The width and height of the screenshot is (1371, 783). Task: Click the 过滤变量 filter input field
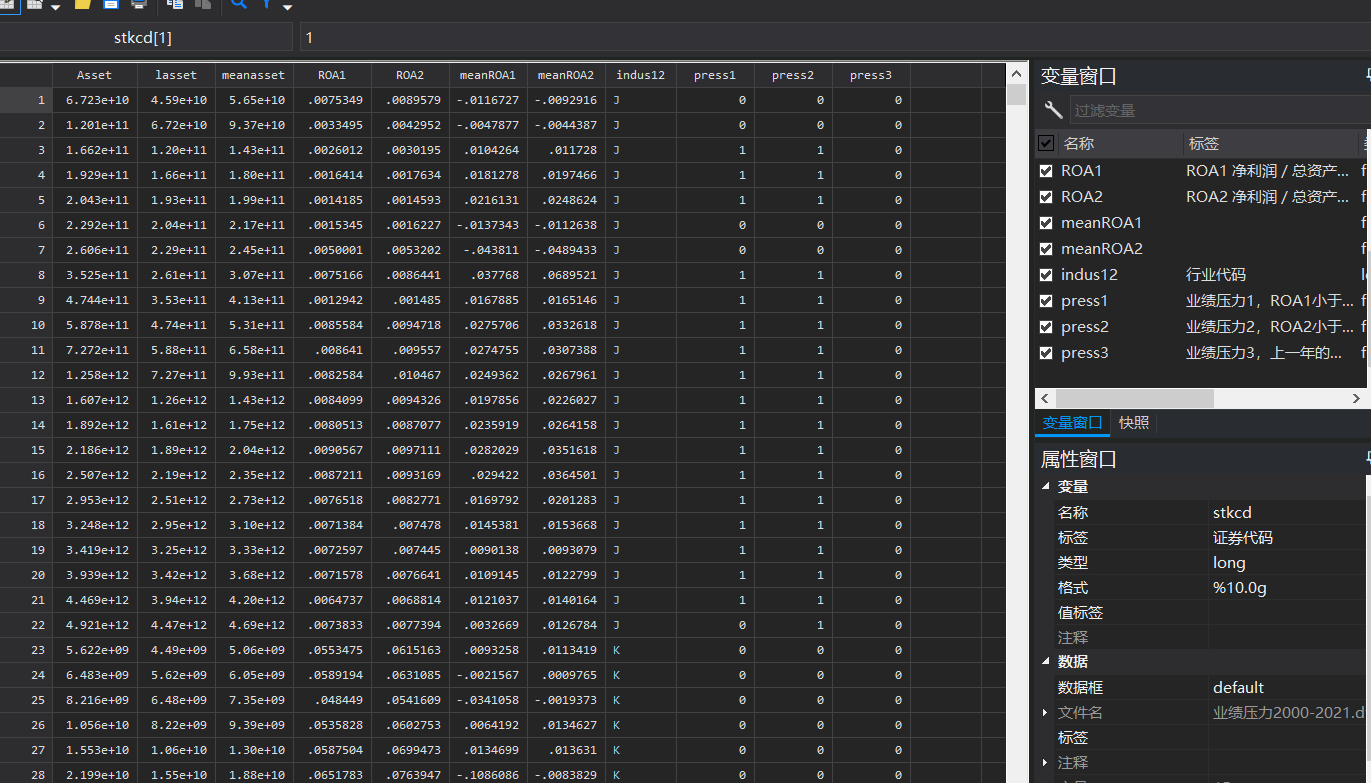pos(1220,110)
